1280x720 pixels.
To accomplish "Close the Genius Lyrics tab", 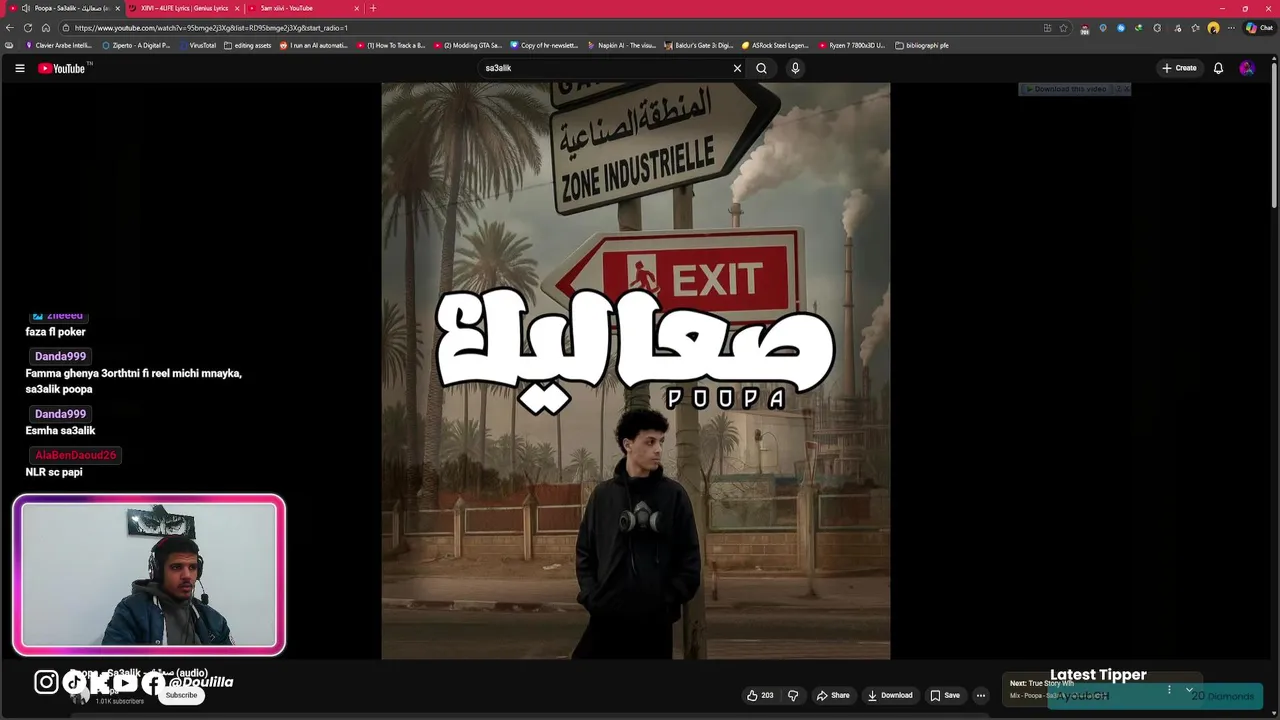I will pos(237,8).
